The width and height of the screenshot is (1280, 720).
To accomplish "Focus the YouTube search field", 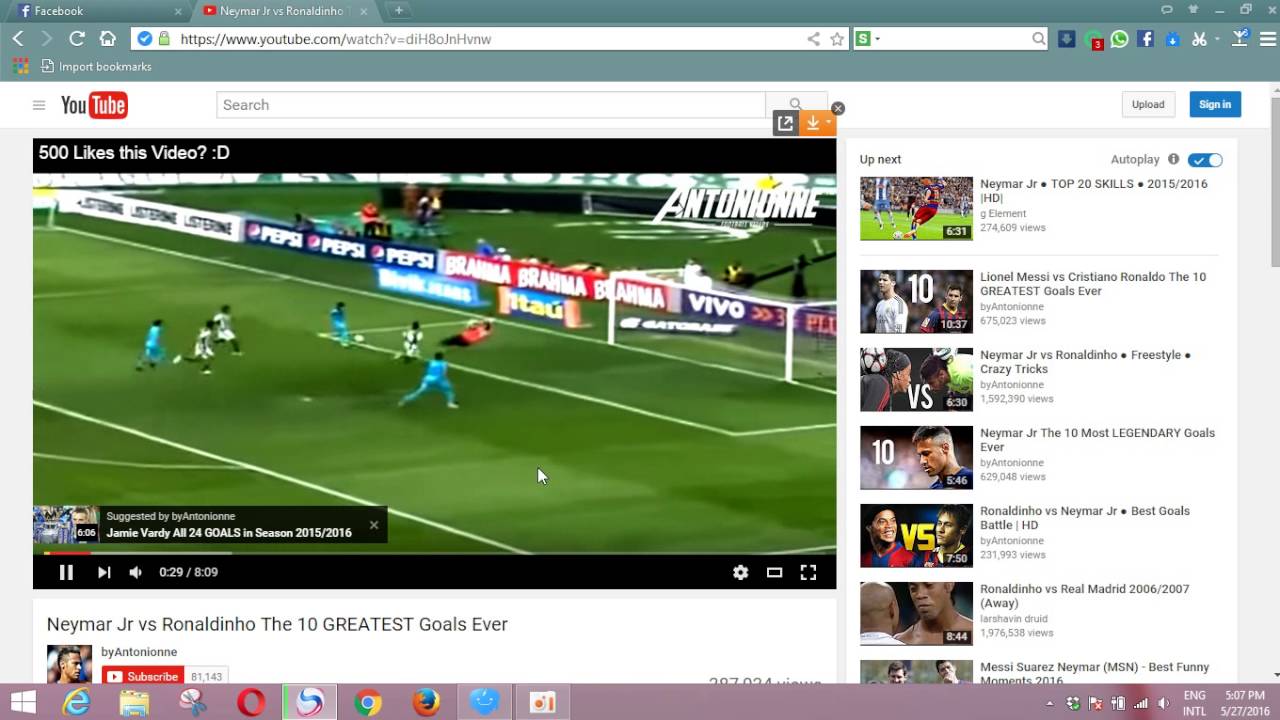I will [491, 105].
